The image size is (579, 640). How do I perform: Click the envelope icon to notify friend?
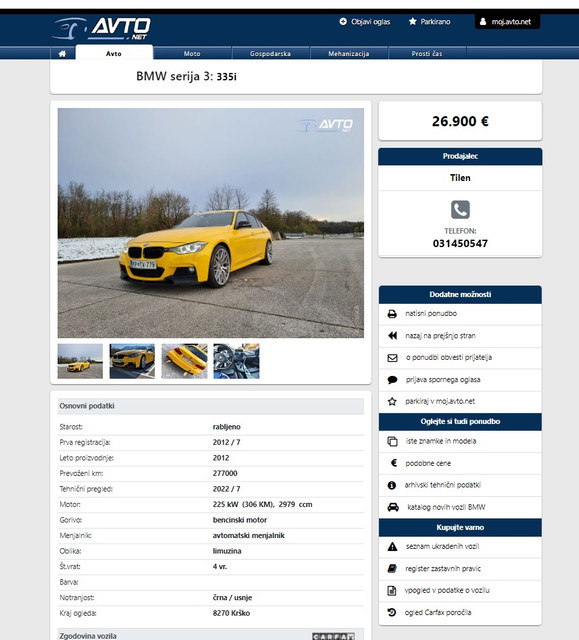(392, 358)
